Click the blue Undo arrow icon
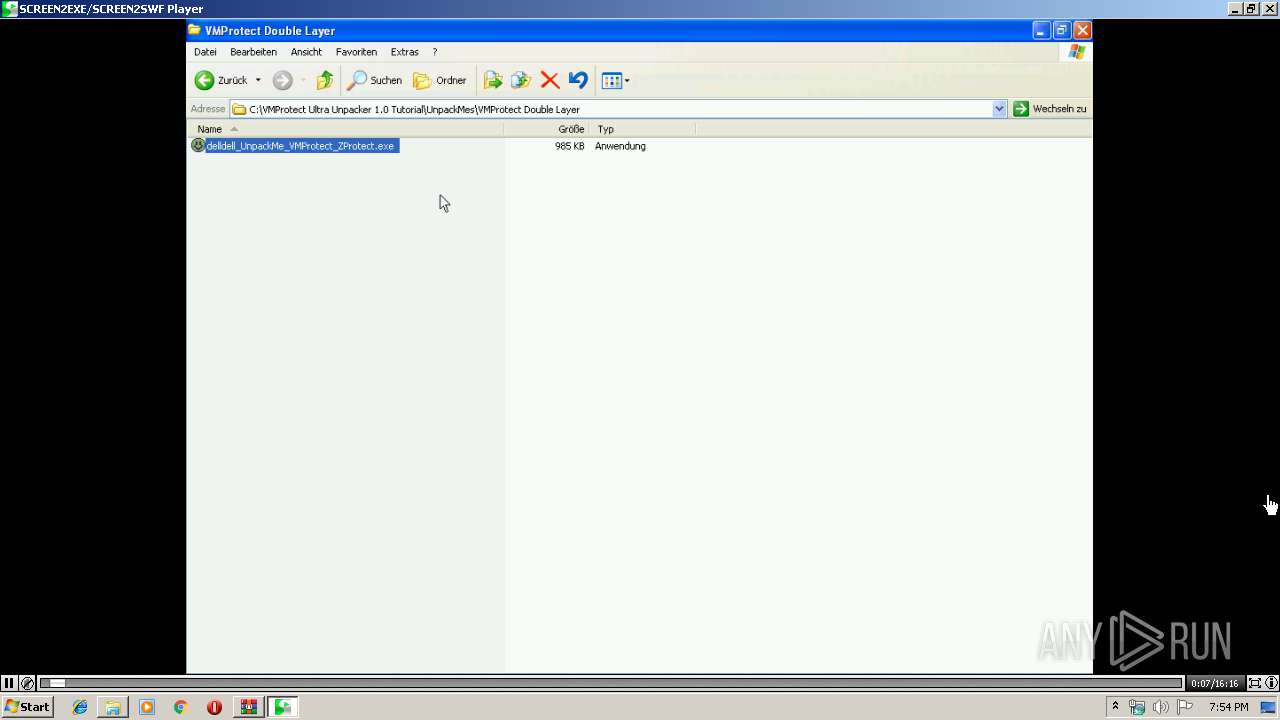1280x720 pixels. point(578,80)
